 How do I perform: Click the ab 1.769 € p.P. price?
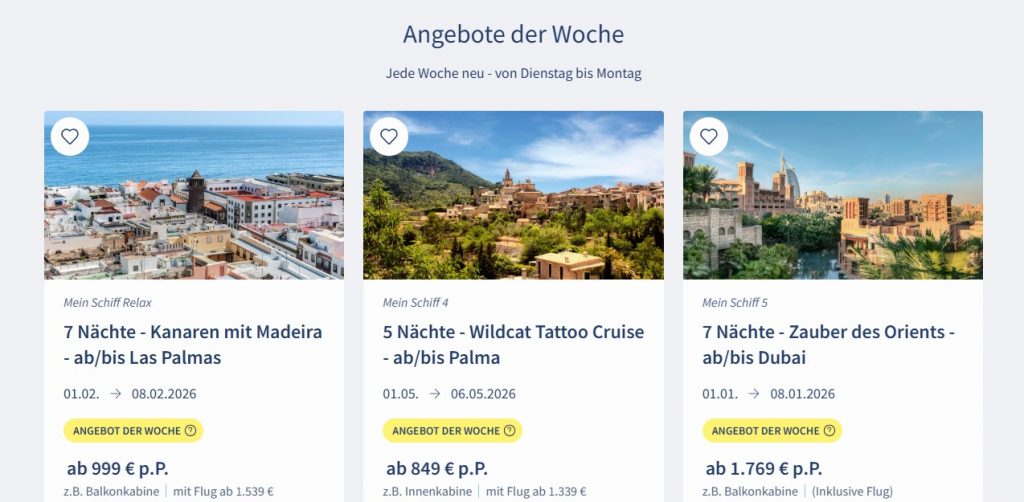click(x=764, y=468)
